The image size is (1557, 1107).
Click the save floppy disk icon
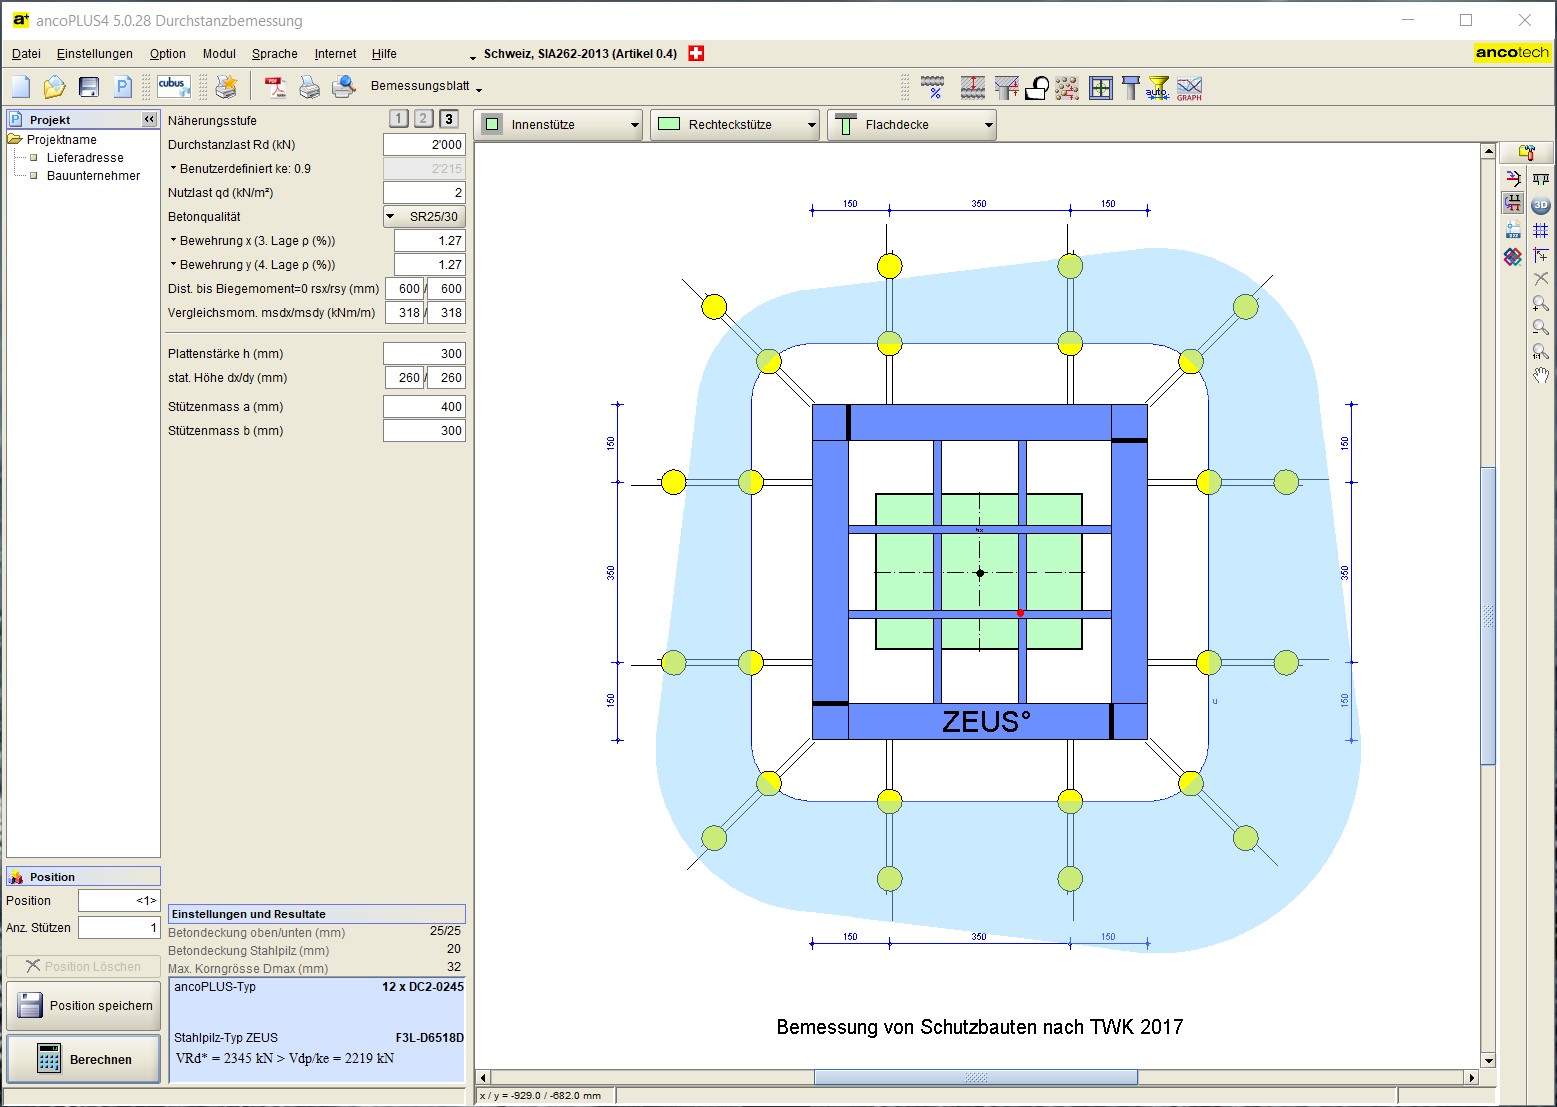(x=89, y=87)
